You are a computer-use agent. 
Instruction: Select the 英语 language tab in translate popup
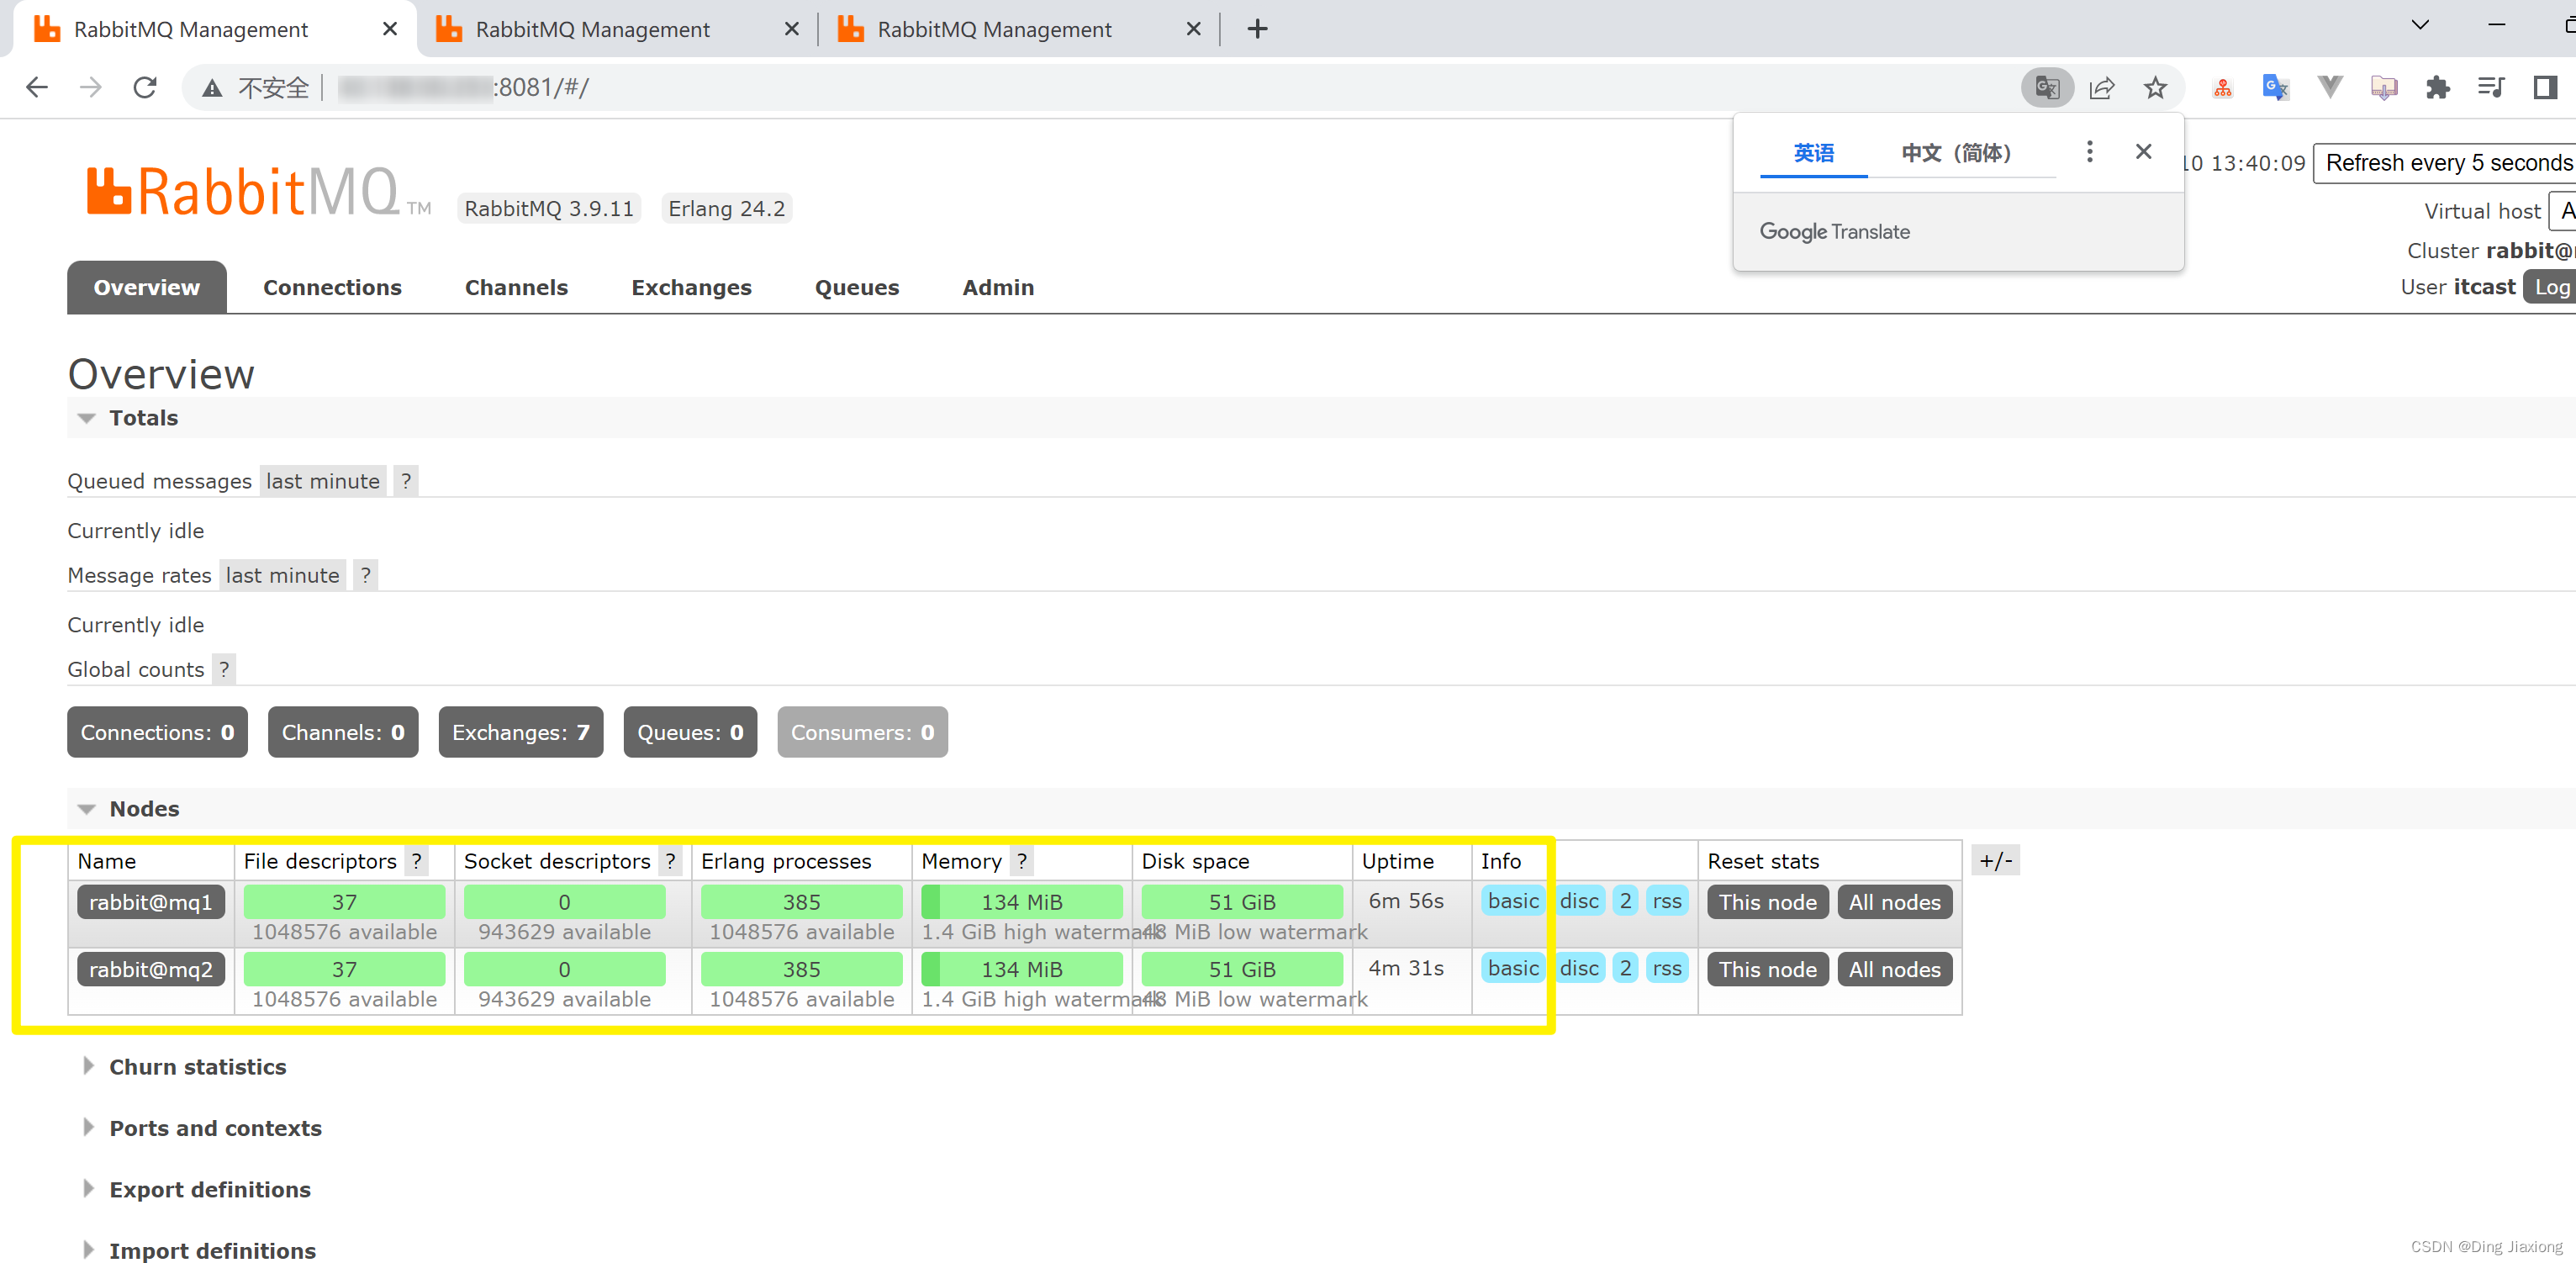[1813, 153]
